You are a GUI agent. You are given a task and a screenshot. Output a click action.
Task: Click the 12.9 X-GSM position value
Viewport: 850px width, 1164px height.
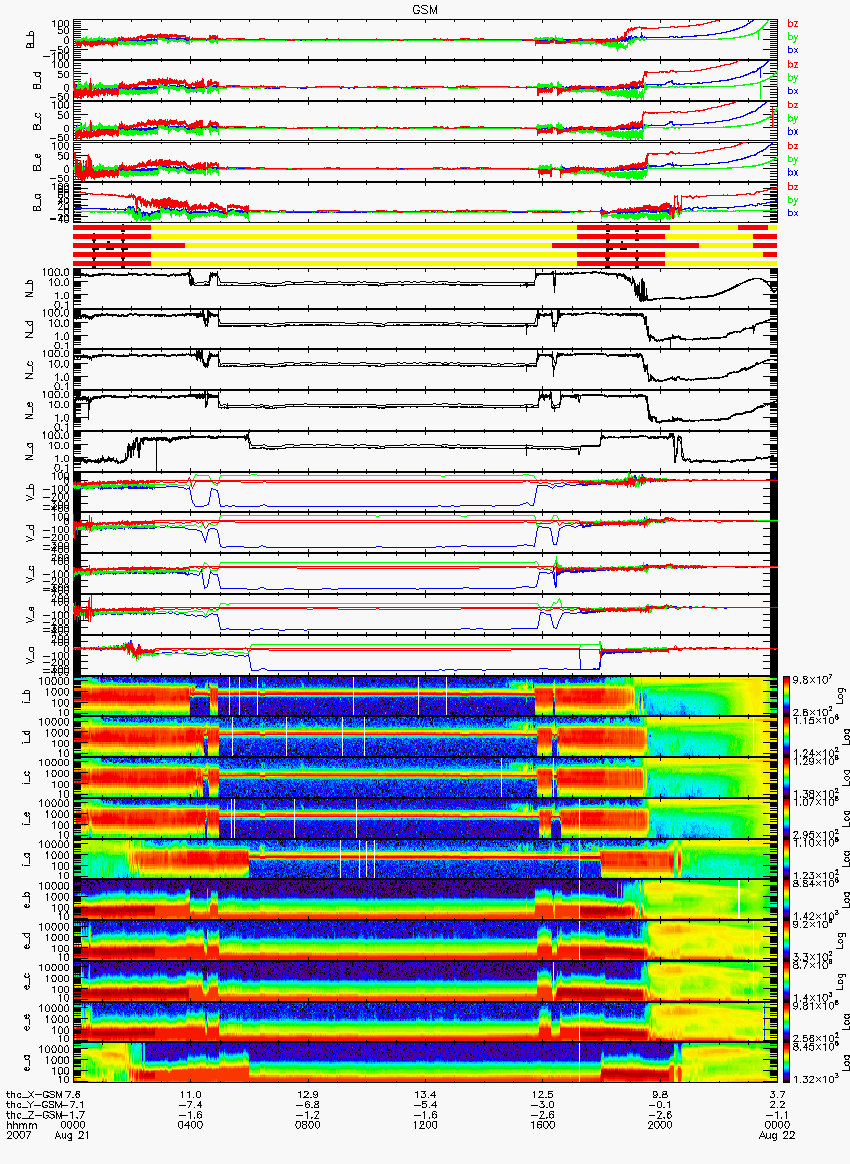(307, 1094)
